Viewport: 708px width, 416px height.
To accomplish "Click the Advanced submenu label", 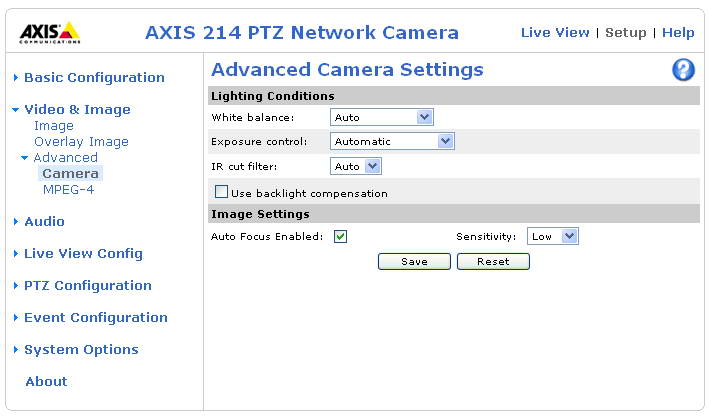I will coord(65,158).
